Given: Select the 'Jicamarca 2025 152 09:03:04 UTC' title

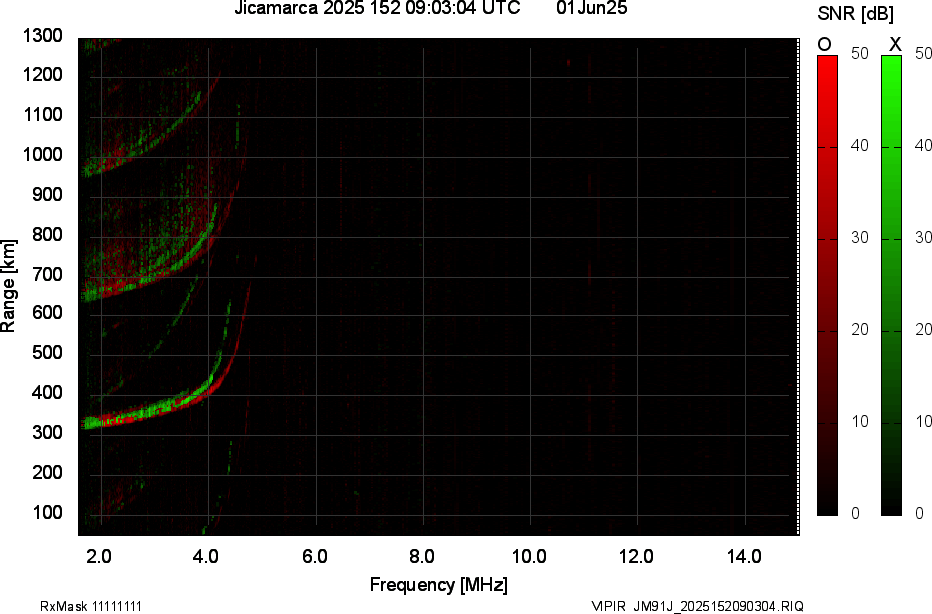Looking at the screenshot, I should 377,8.
